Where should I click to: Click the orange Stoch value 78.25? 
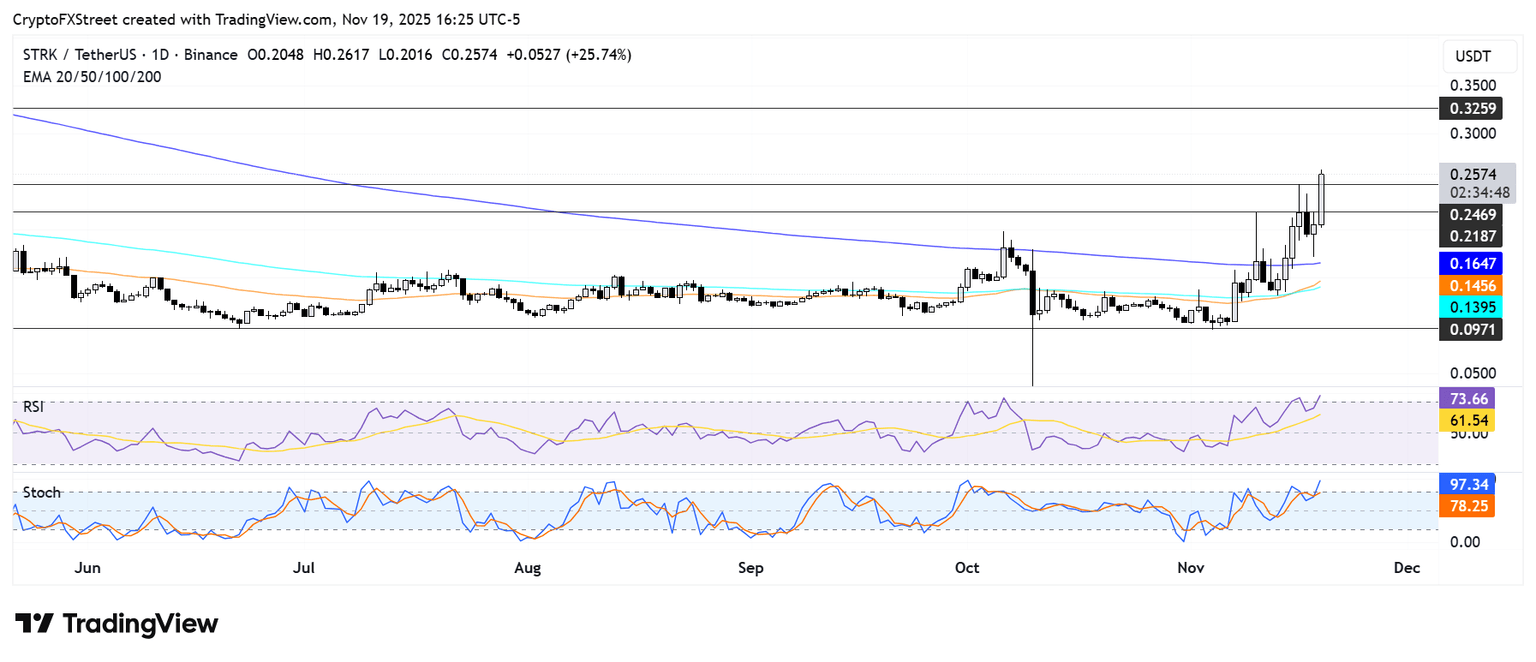[1467, 507]
